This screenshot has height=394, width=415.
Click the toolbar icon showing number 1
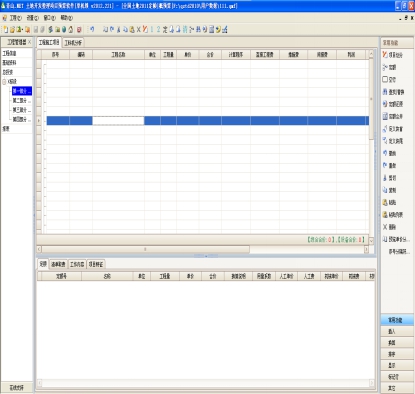[152, 30]
